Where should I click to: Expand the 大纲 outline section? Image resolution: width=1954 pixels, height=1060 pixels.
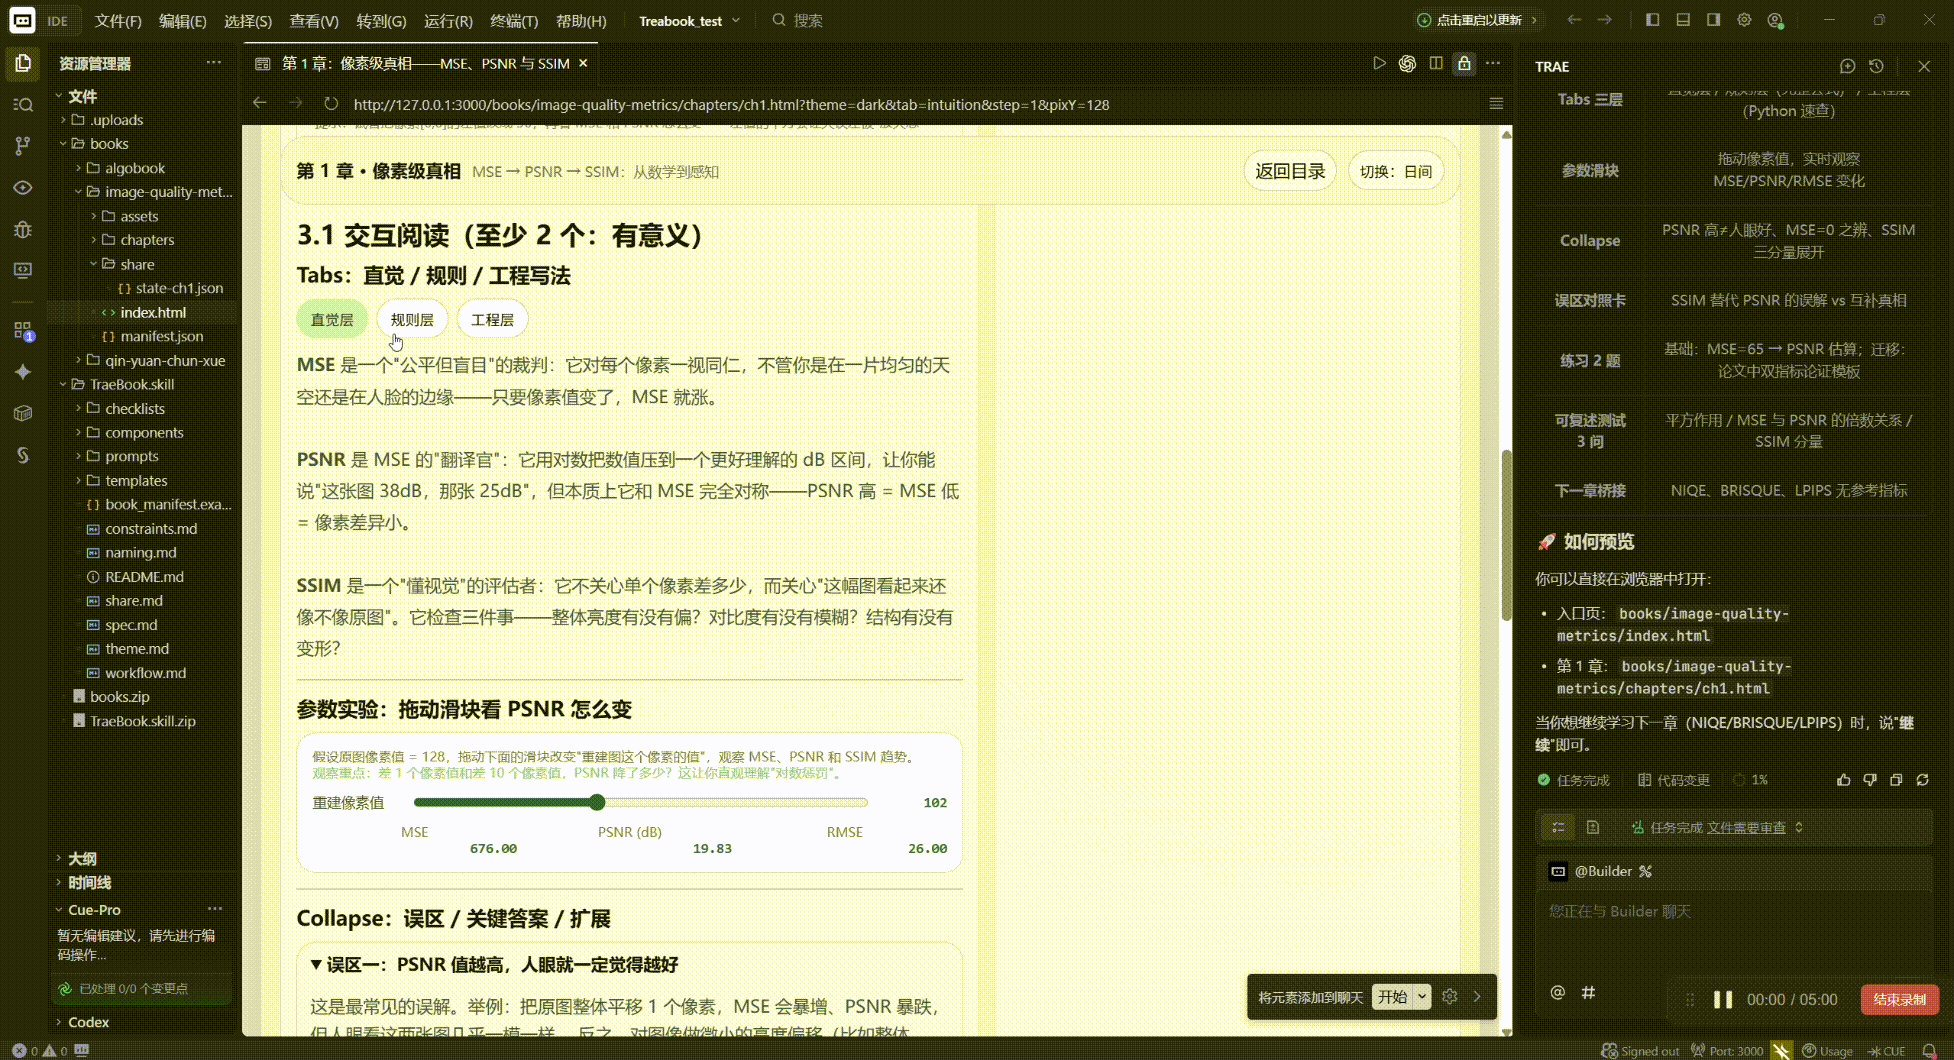tap(82, 858)
